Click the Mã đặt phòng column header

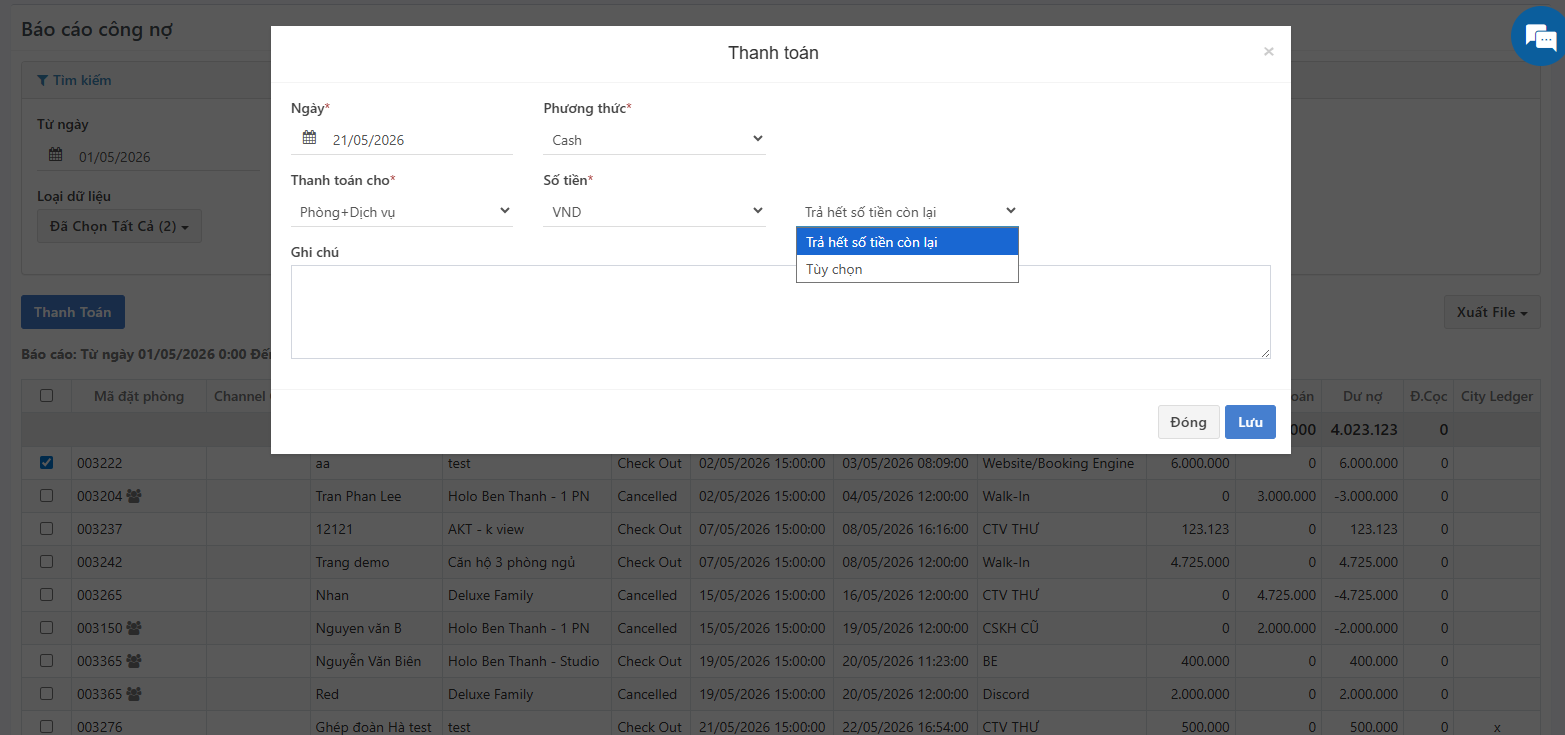coord(139,396)
